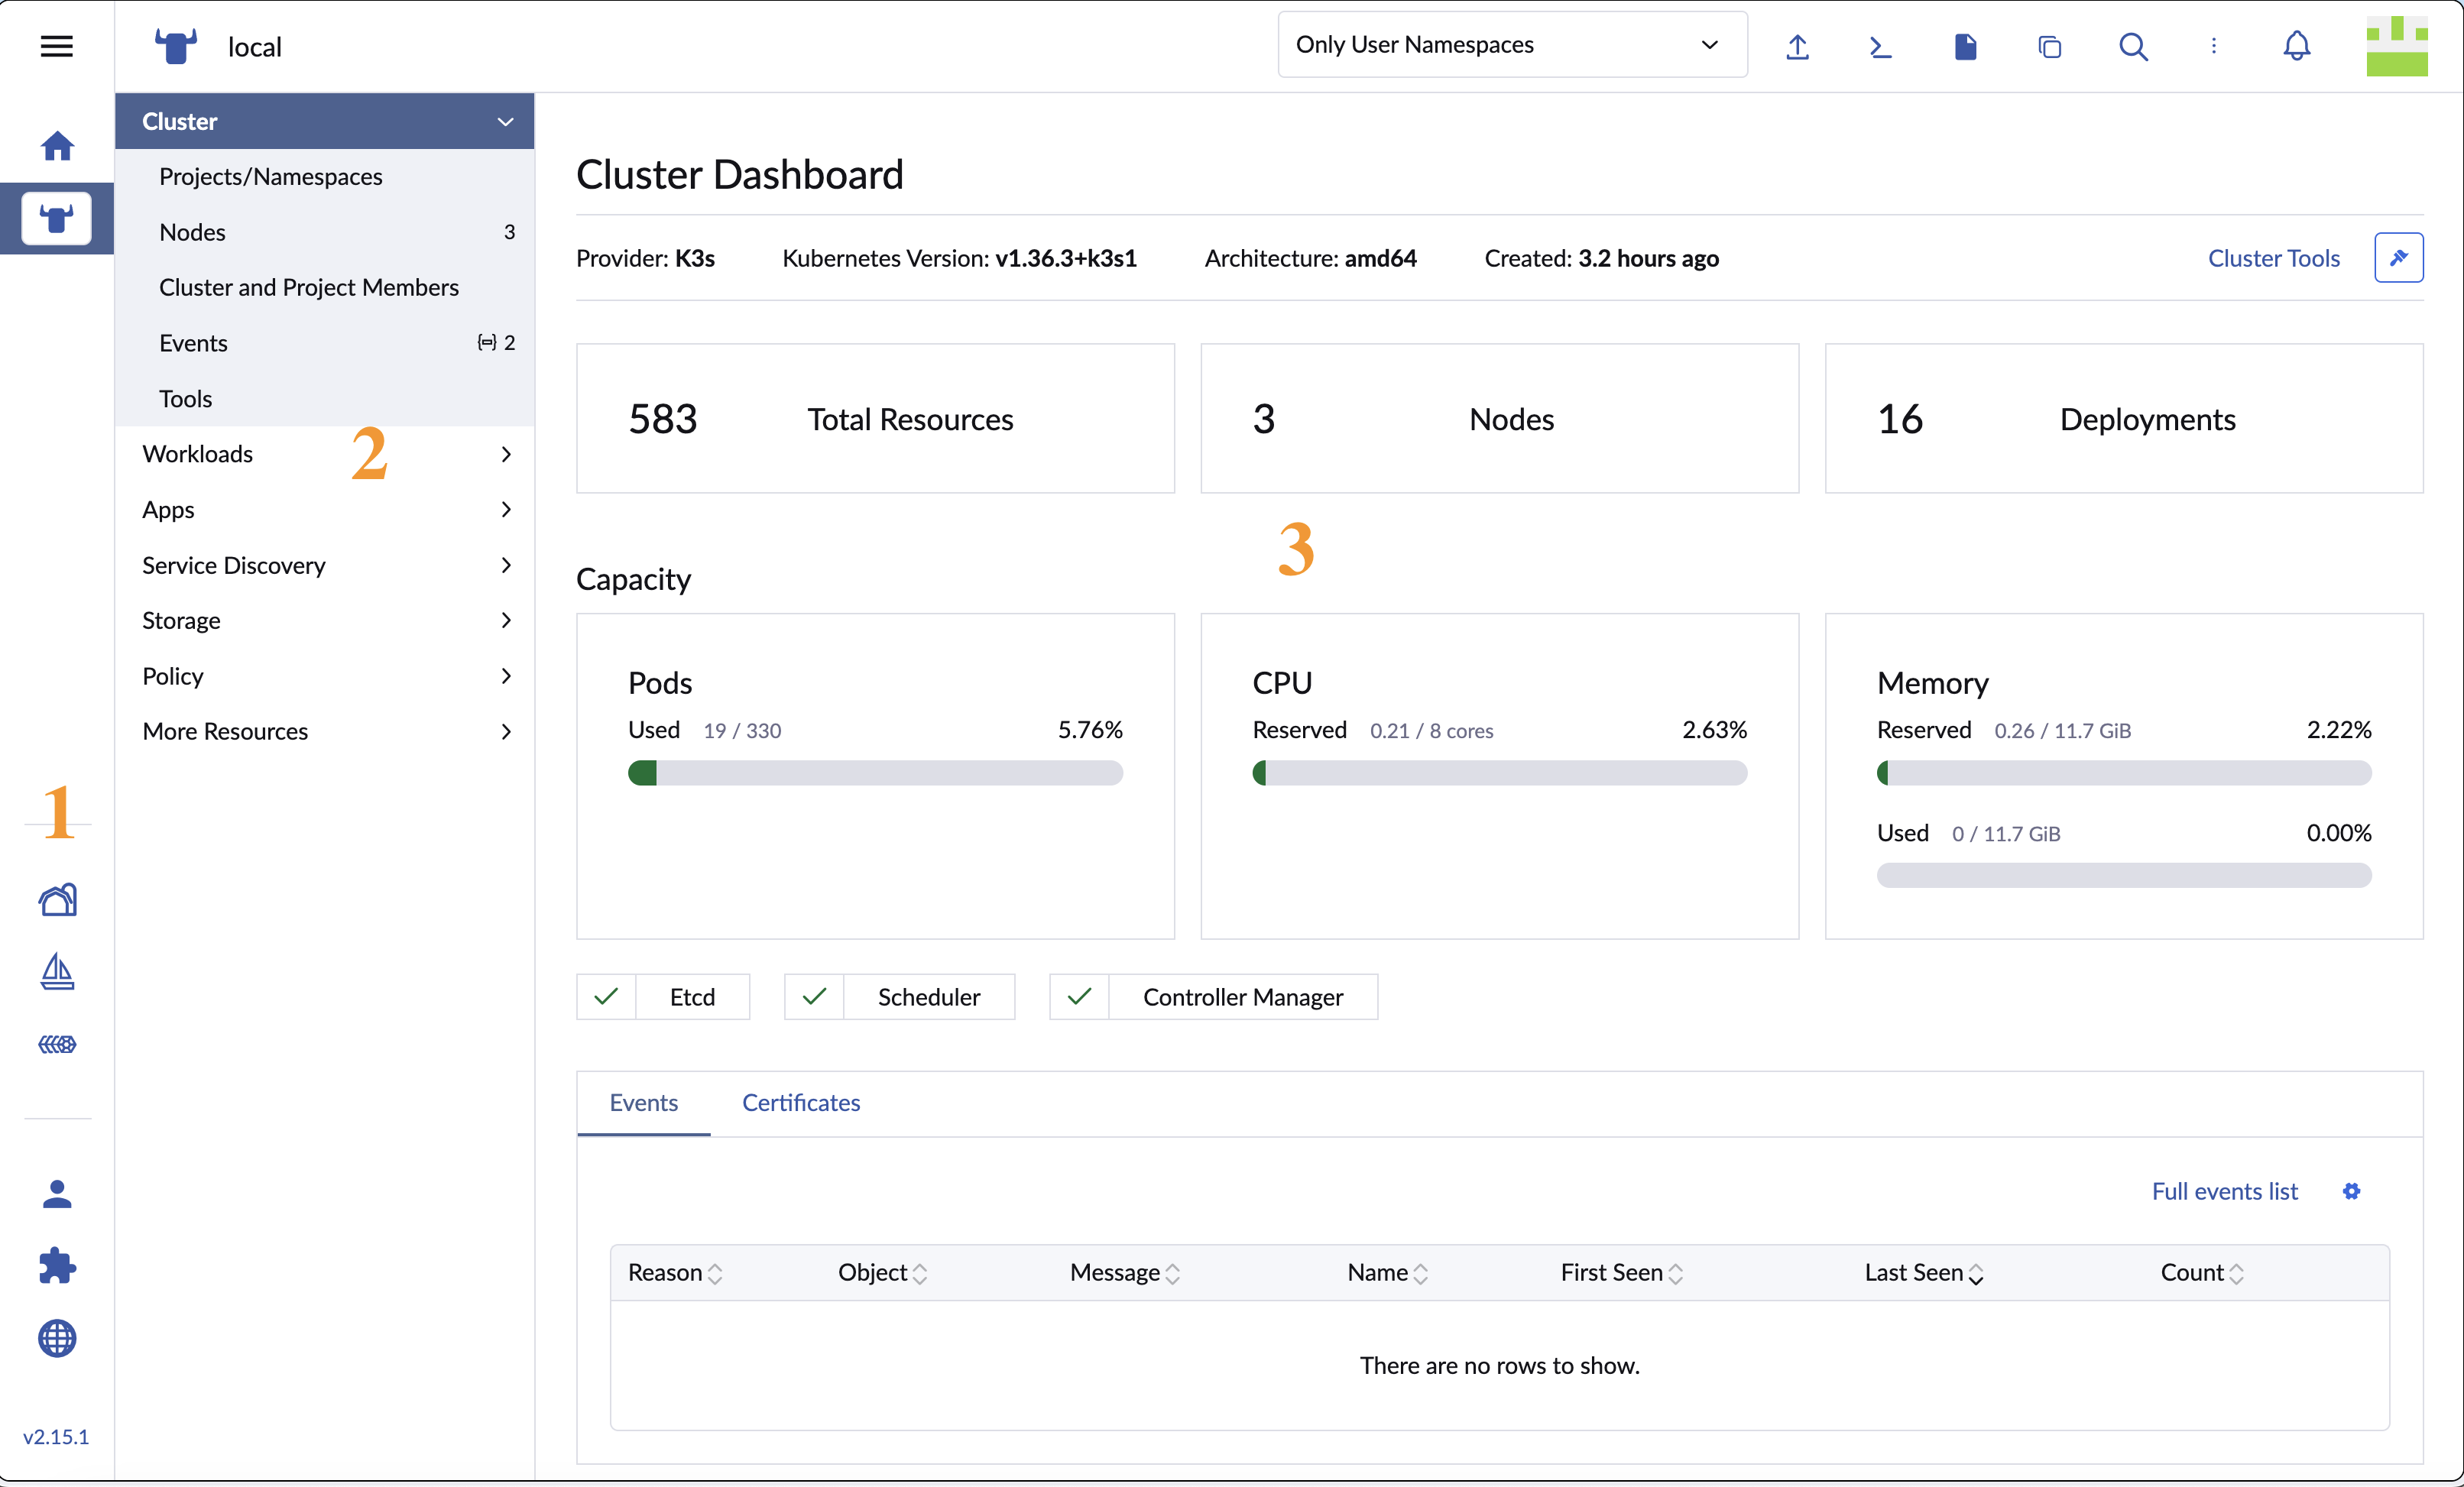This screenshot has width=2464, height=1487.
Task: Open Projects/Namespaces in sidebar
Action: point(325,176)
